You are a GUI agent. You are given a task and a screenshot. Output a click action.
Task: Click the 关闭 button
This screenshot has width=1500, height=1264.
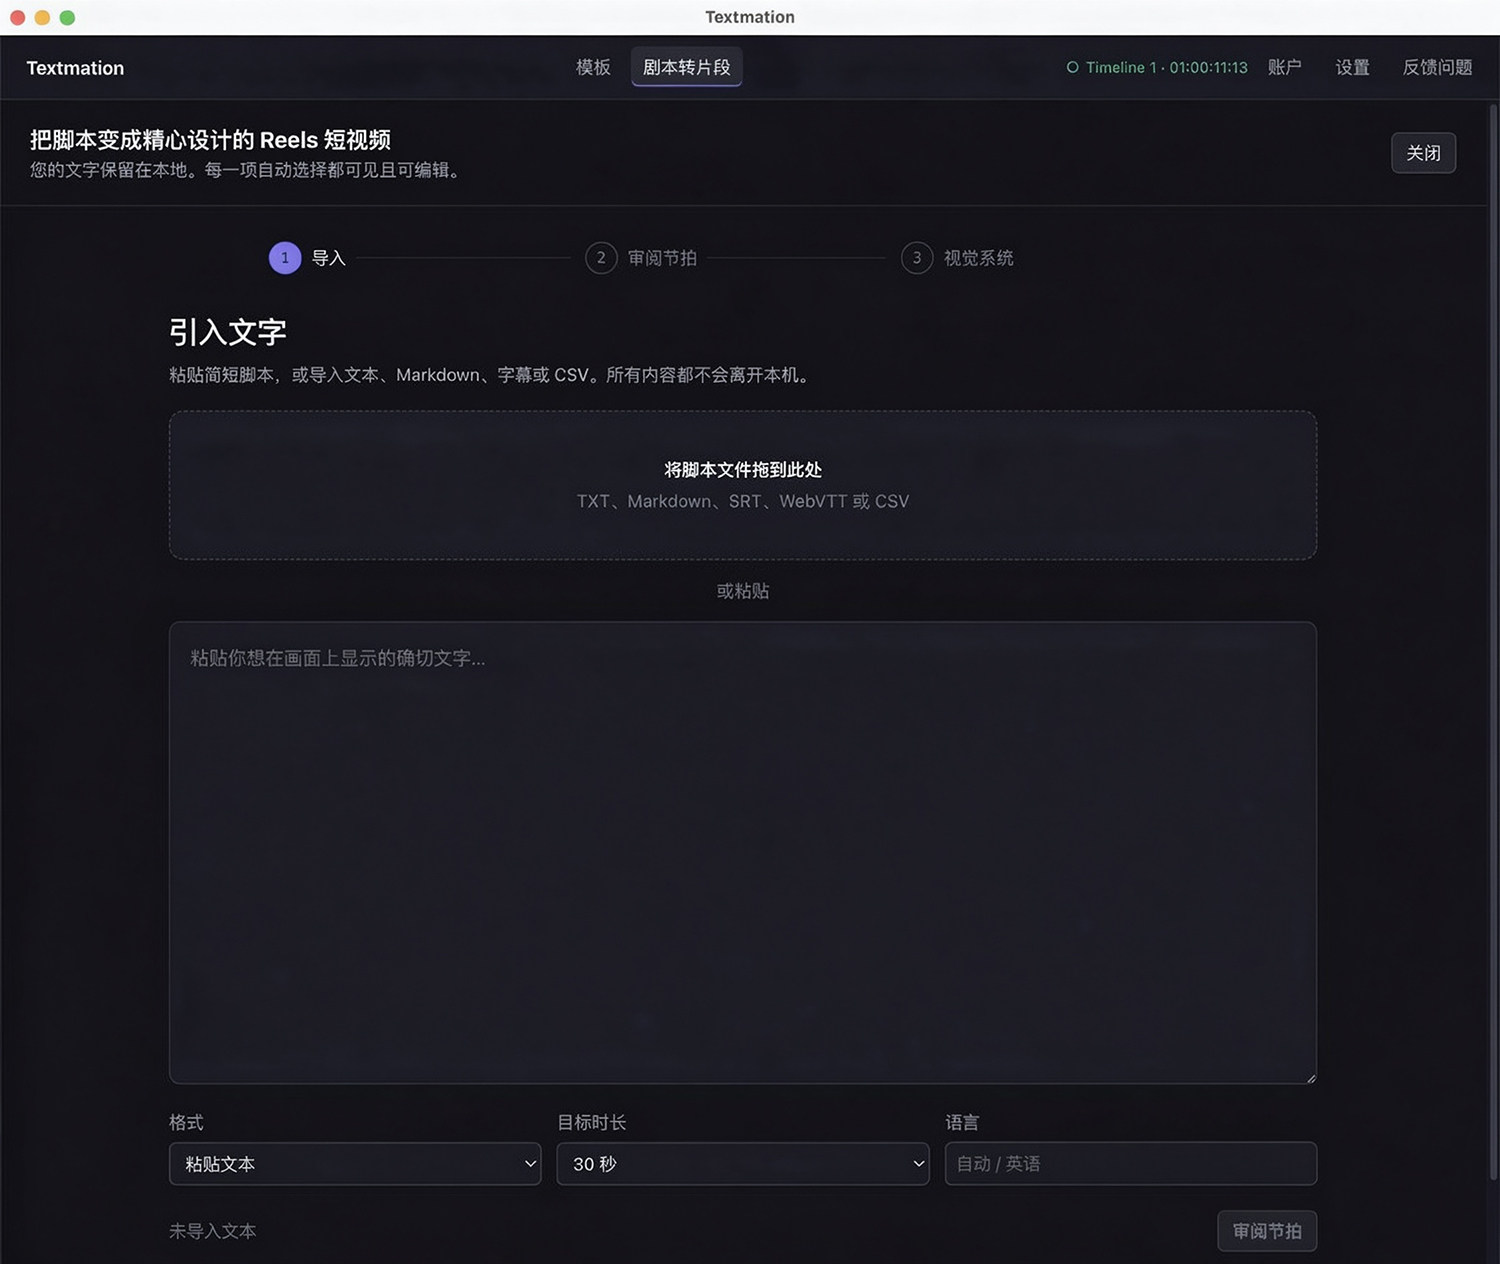tap(1423, 153)
